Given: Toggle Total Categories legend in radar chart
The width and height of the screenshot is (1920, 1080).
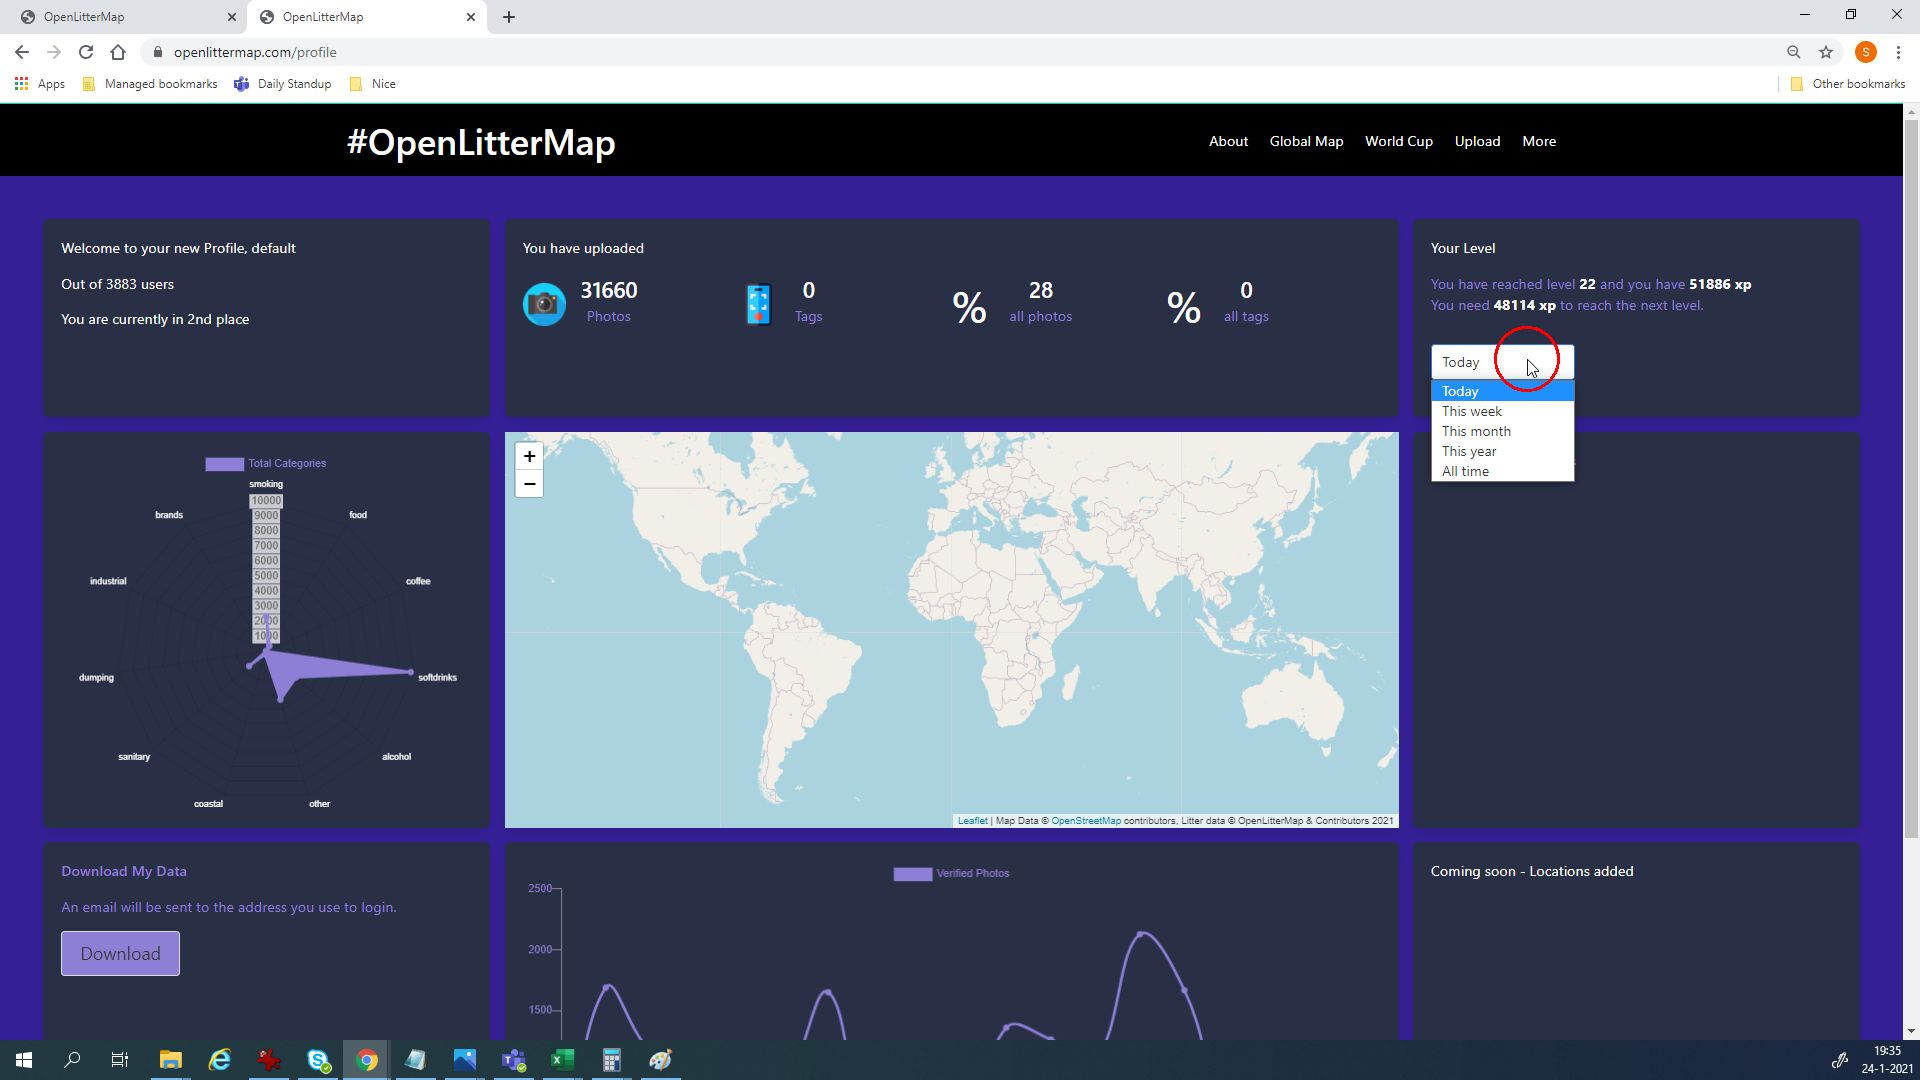Looking at the screenshot, I should tap(266, 464).
